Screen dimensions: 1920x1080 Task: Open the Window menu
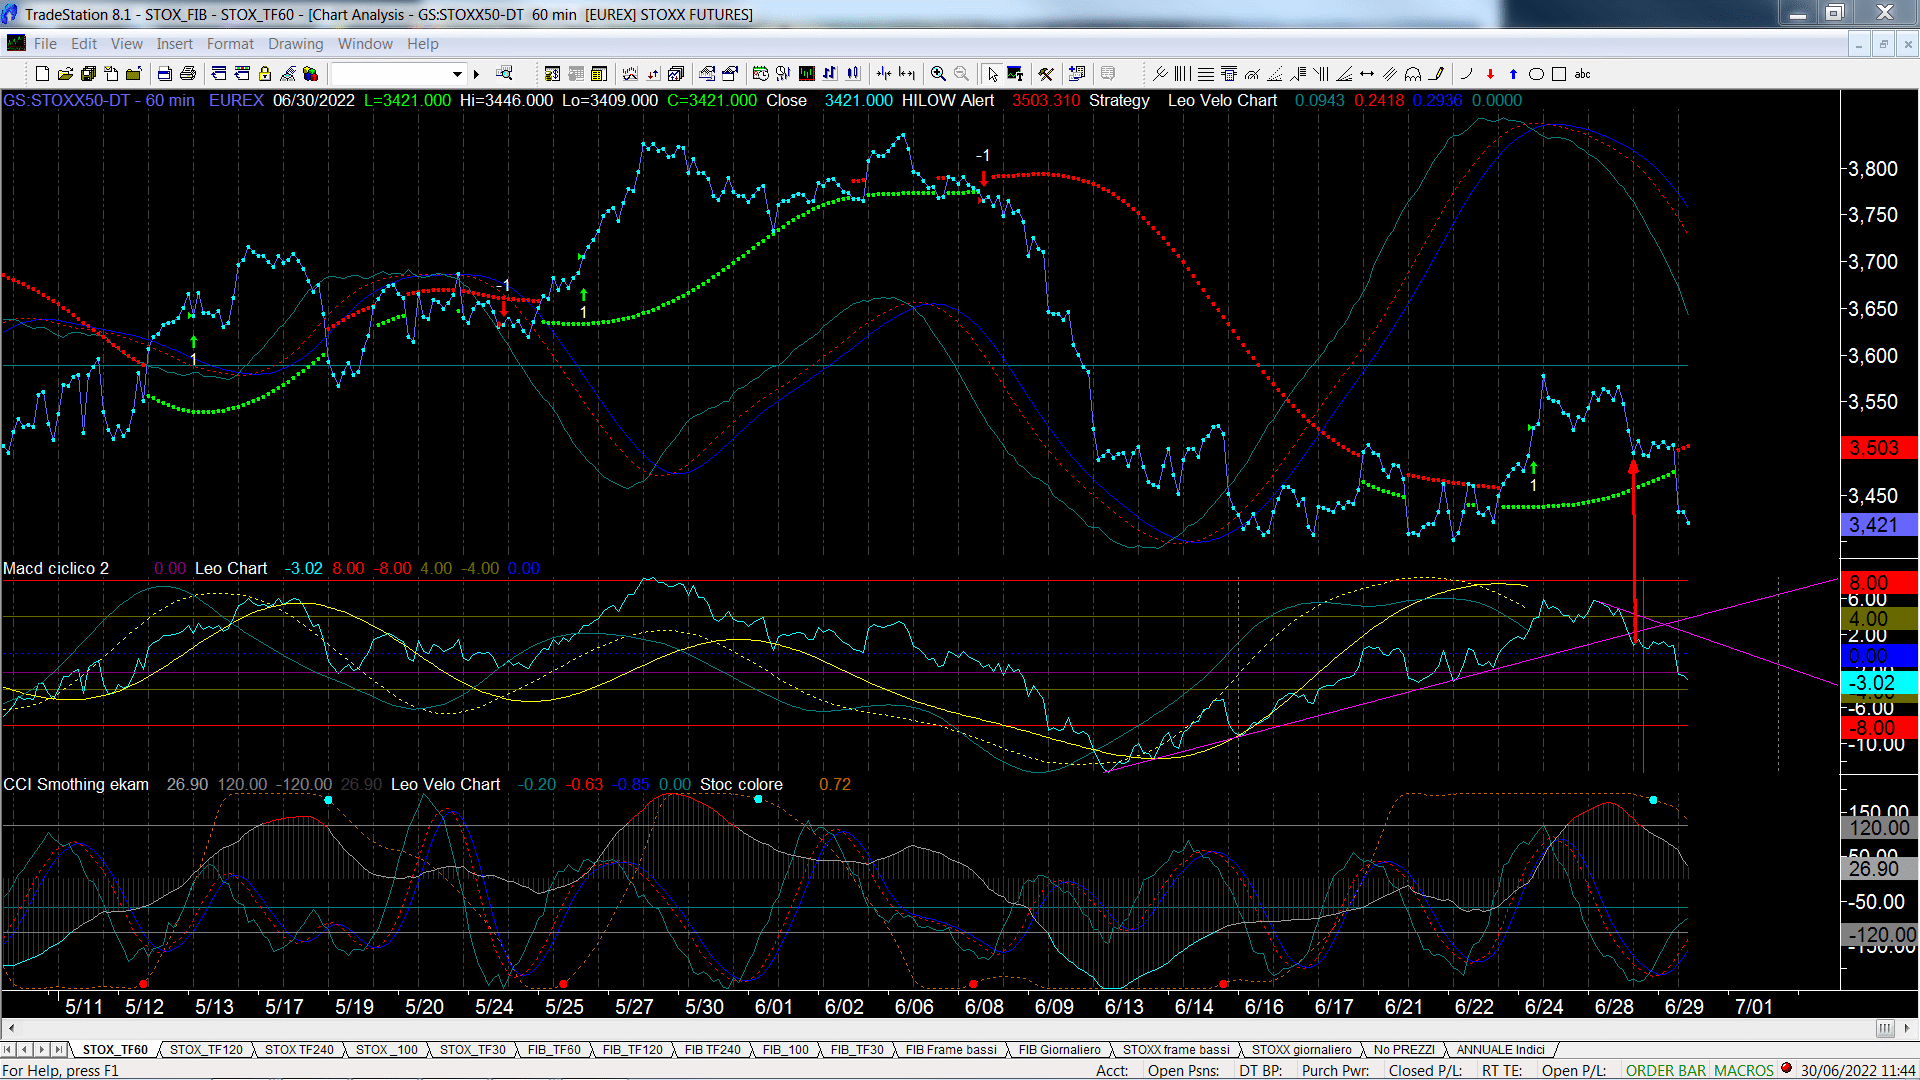[x=365, y=44]
